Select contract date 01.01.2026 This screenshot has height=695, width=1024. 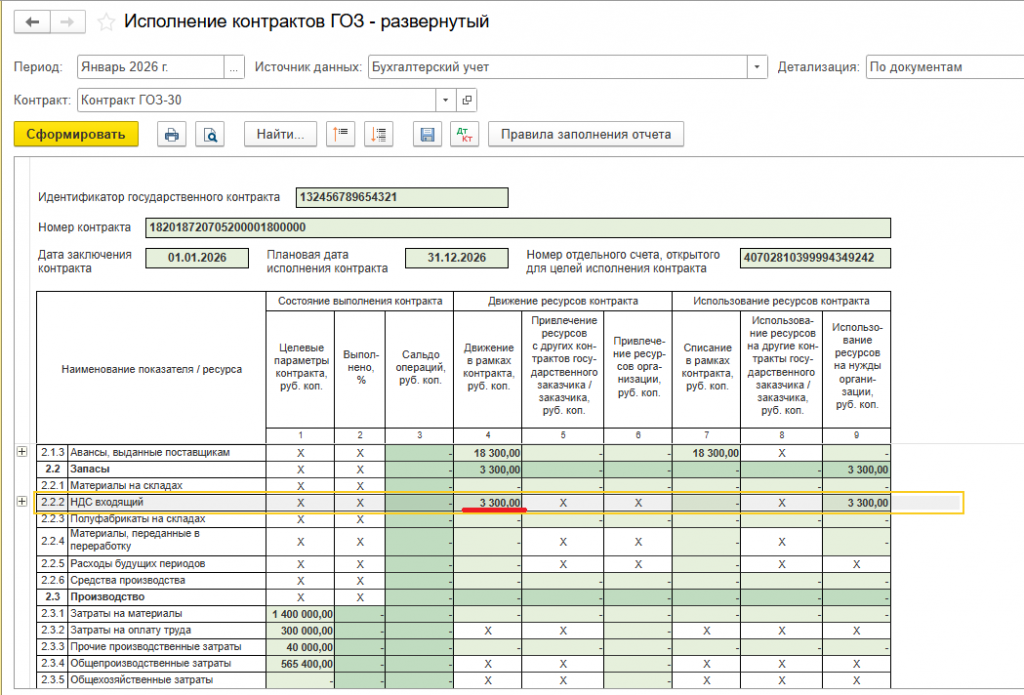[197, 258]
